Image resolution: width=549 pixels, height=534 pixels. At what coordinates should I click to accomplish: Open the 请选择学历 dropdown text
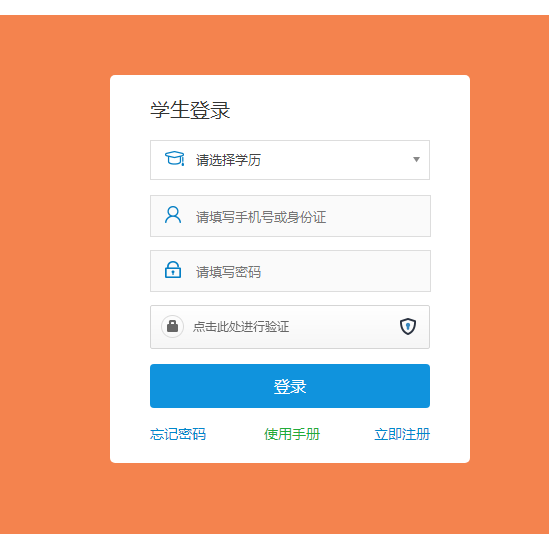click(x=228, y=160)
